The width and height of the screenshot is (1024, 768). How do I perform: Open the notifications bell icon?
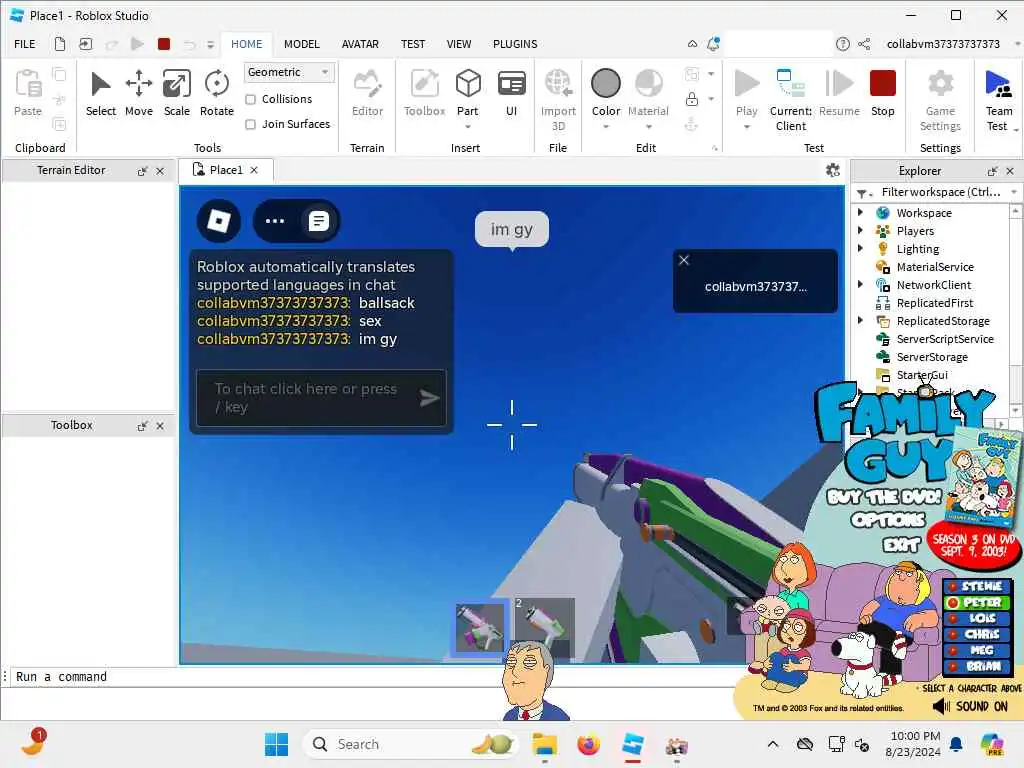click(713, 44)
